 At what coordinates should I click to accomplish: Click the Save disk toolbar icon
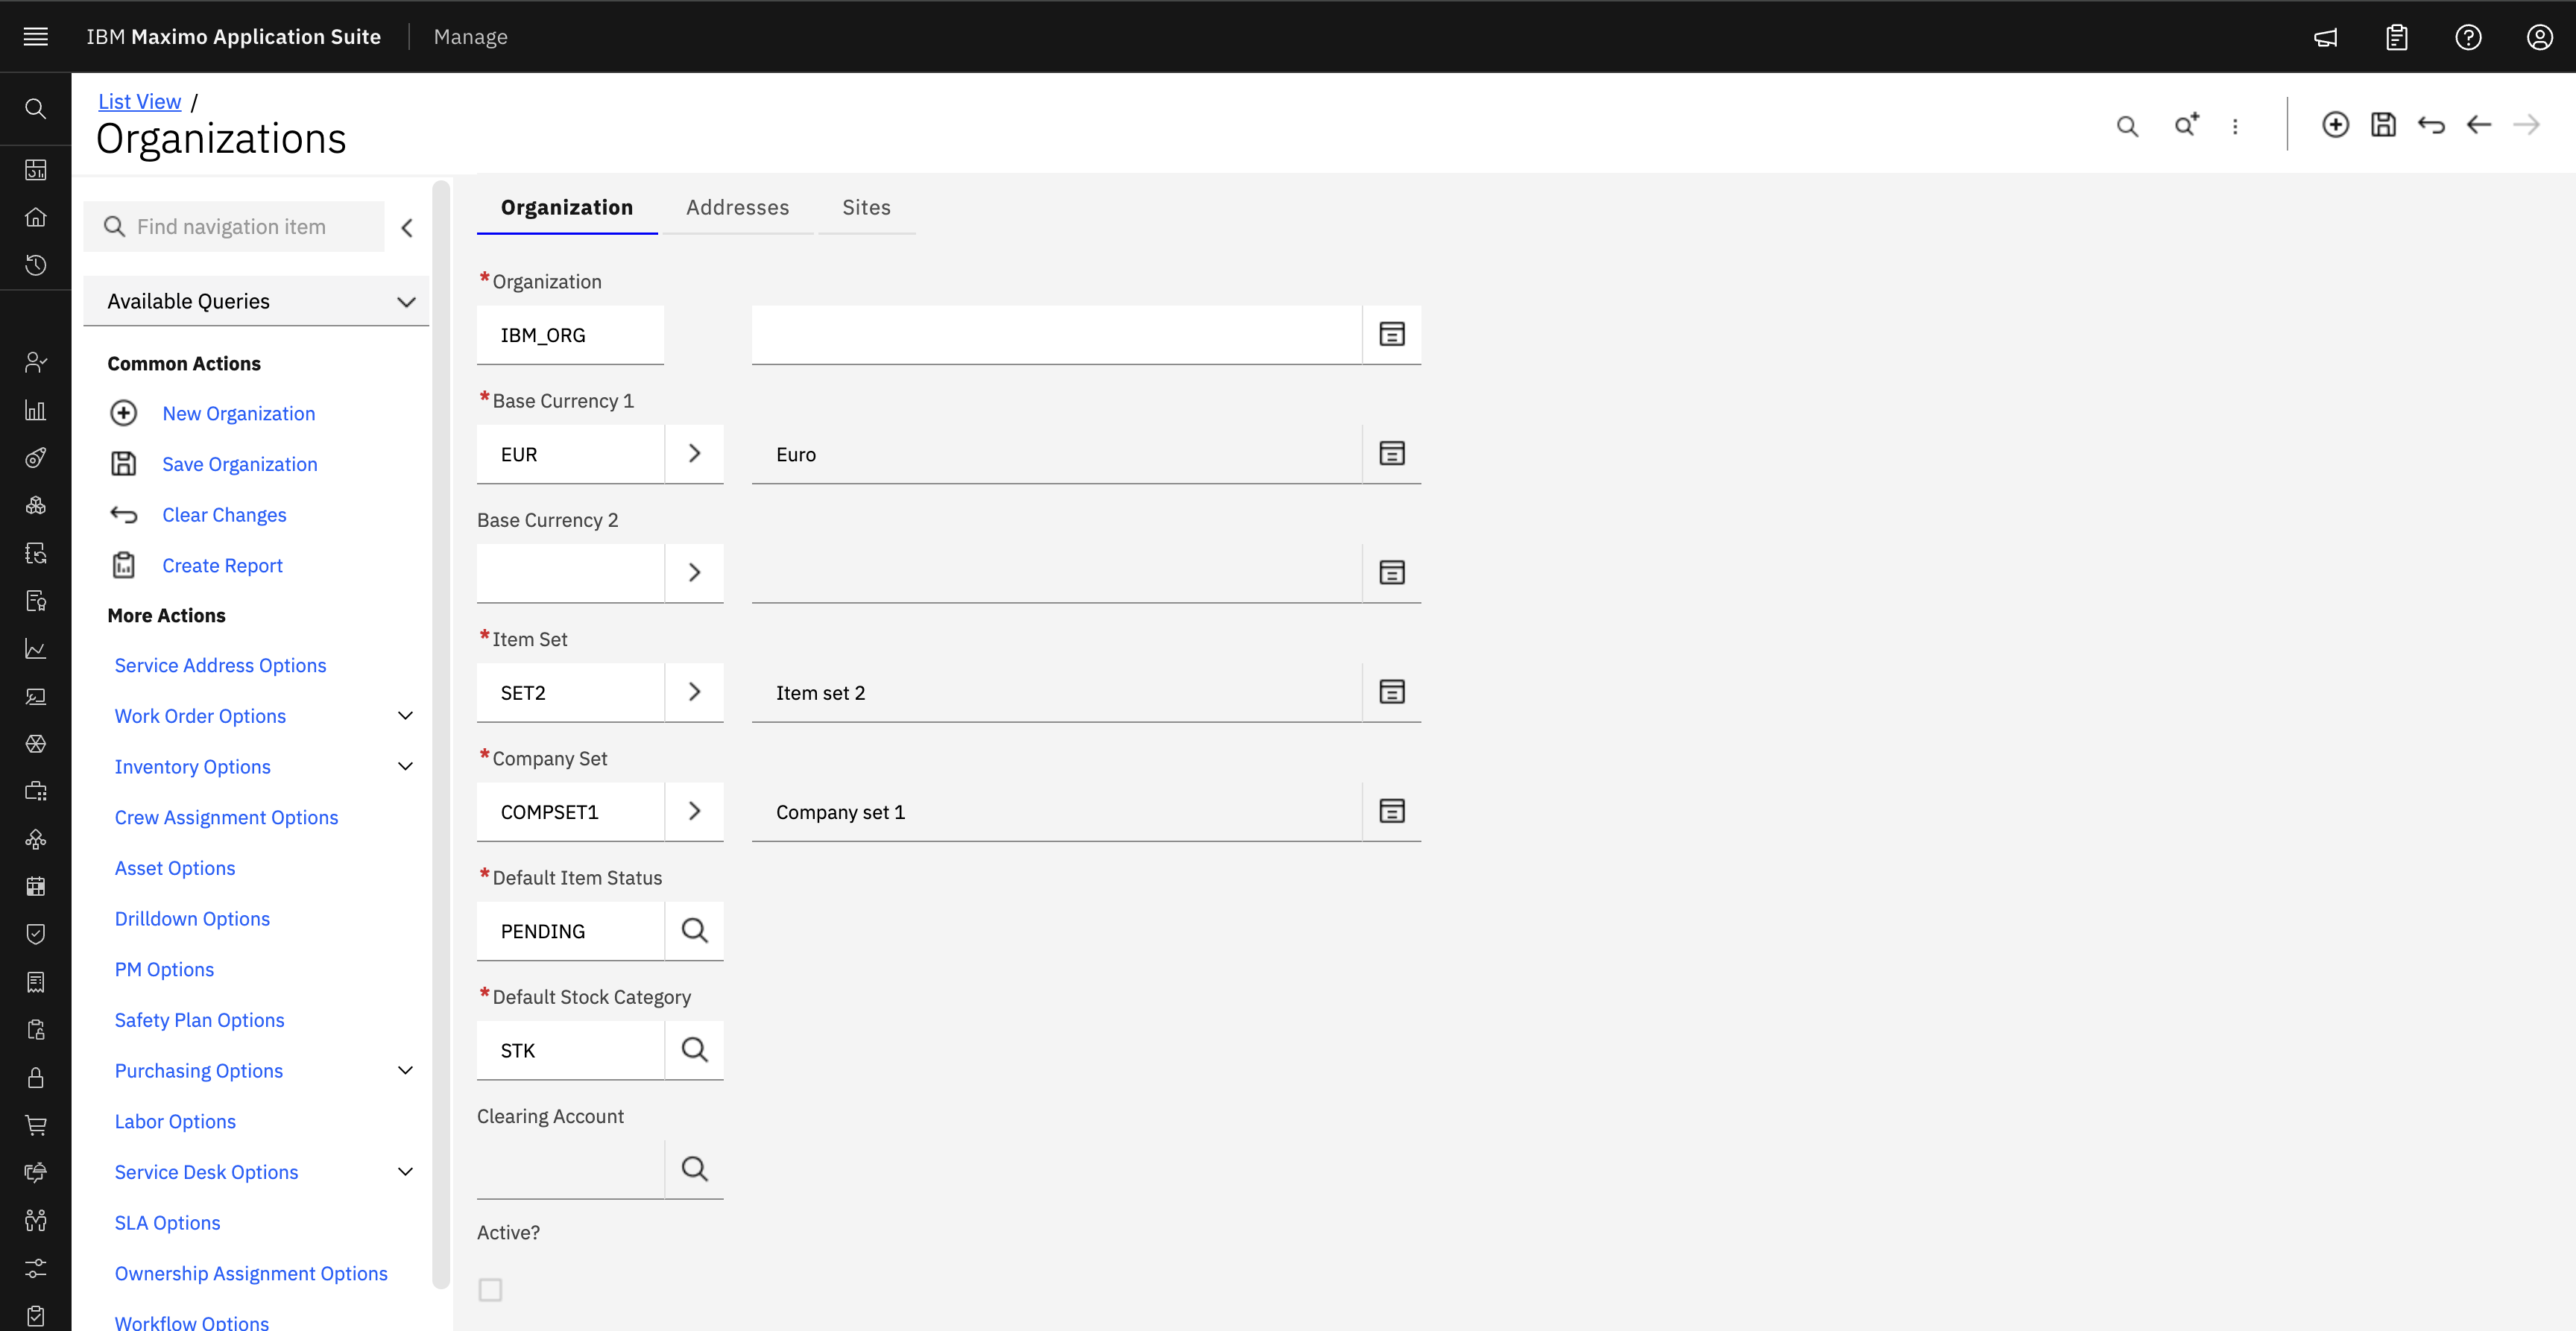click(x=2384, y=124)
